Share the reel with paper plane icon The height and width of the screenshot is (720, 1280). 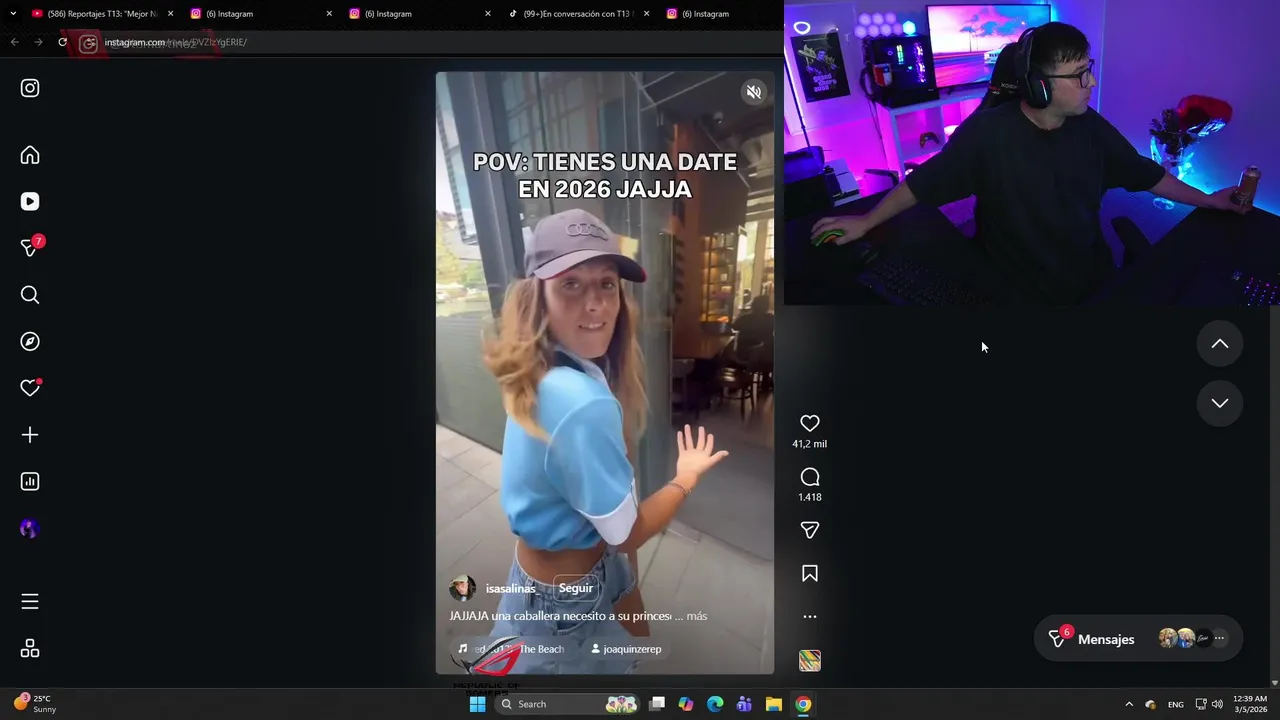click(x=810, y=530)
